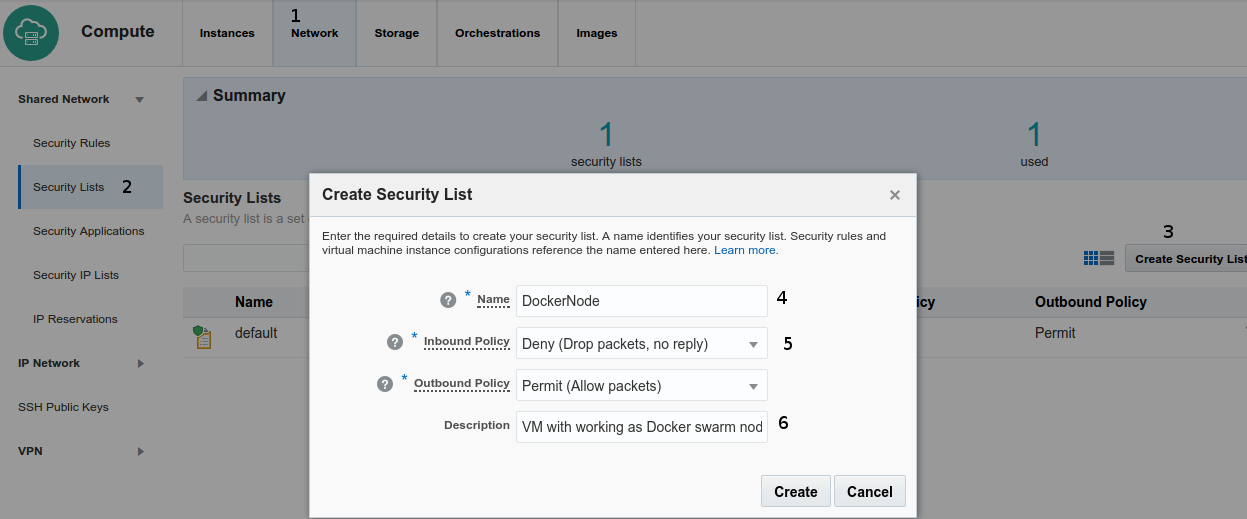The width and height of the screenshot is (1247, 519).
Task: Switch to grid view icon
Action: [1091, 258]
